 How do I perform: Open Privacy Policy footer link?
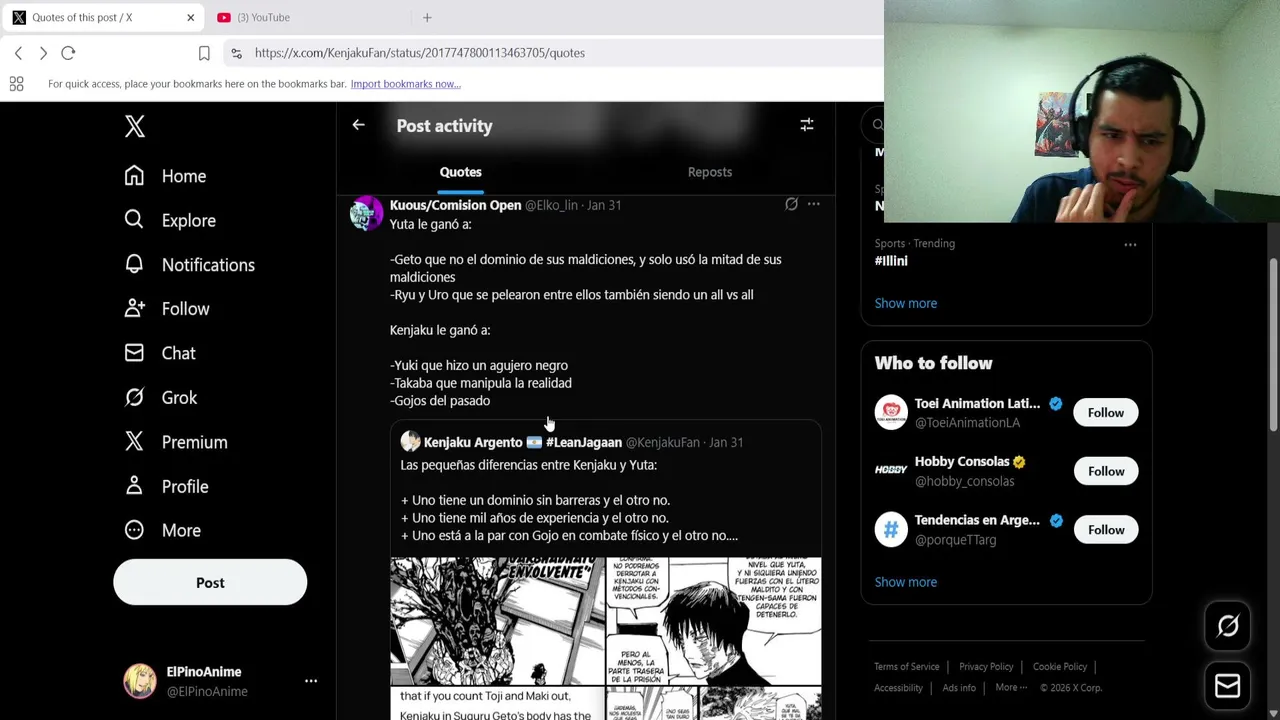(986, 667)
